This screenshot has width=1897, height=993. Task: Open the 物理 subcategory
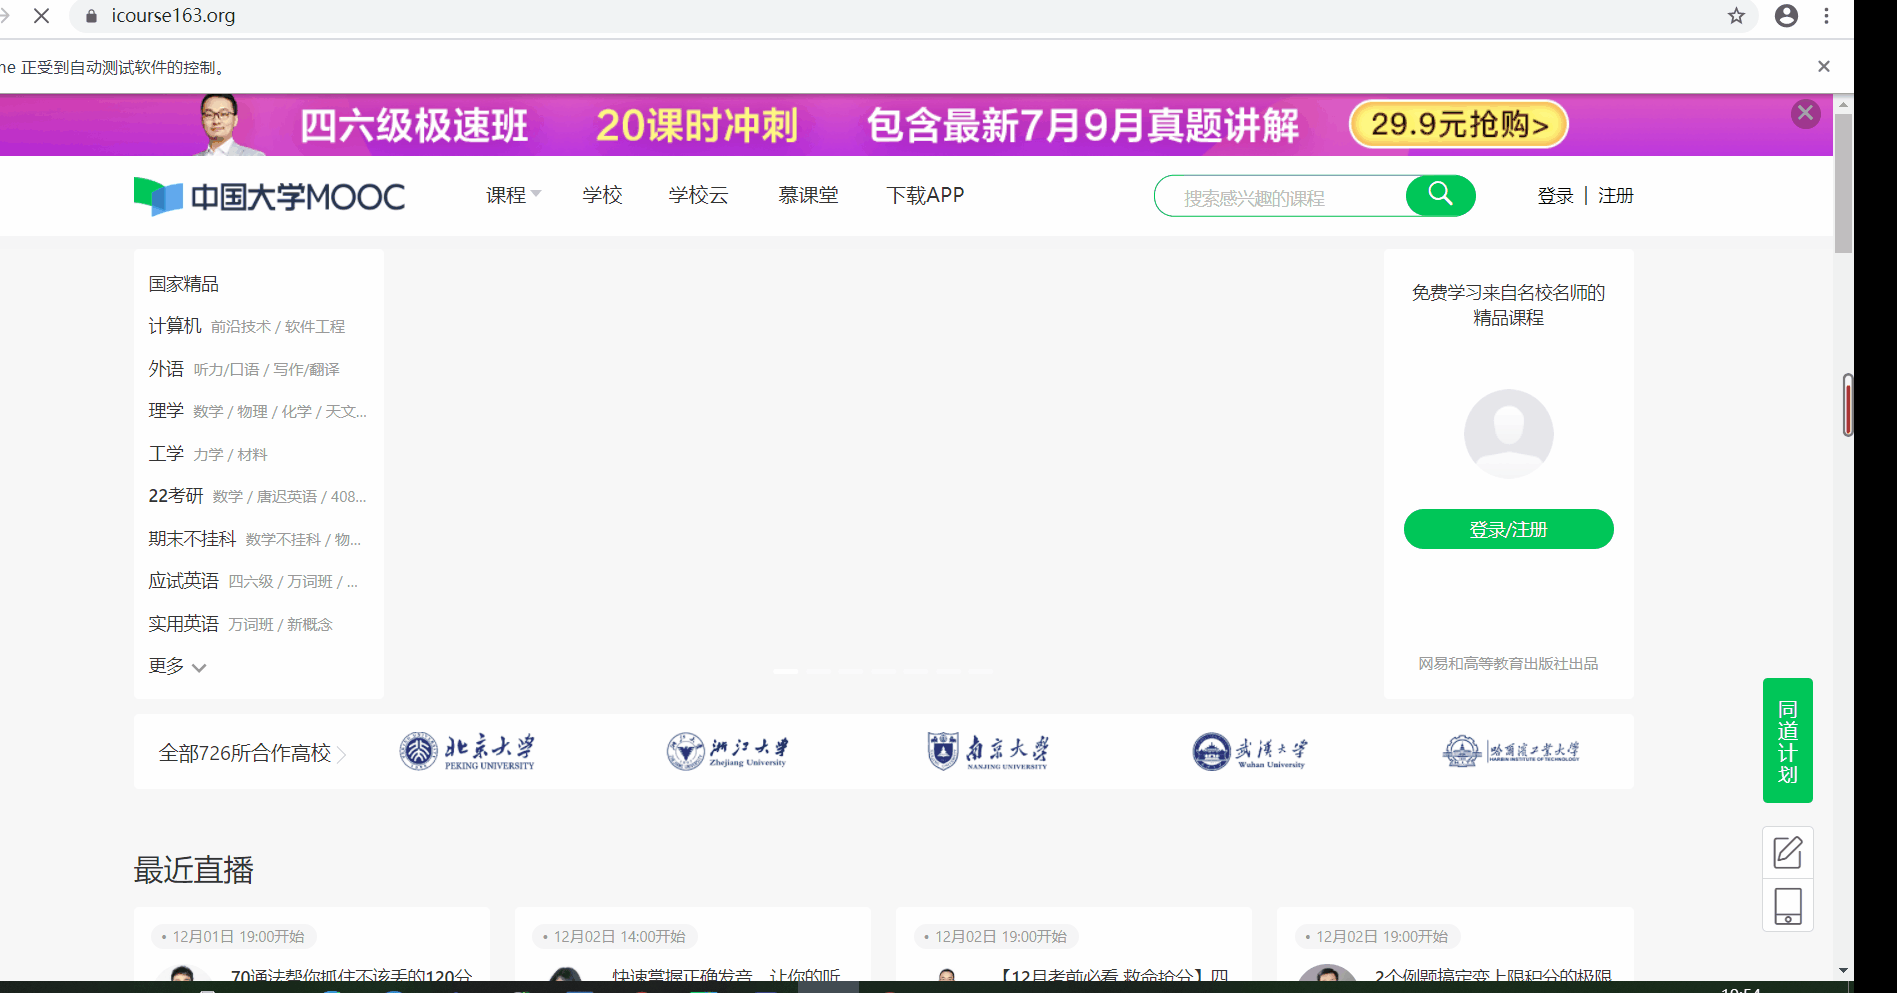click(252, 412)
